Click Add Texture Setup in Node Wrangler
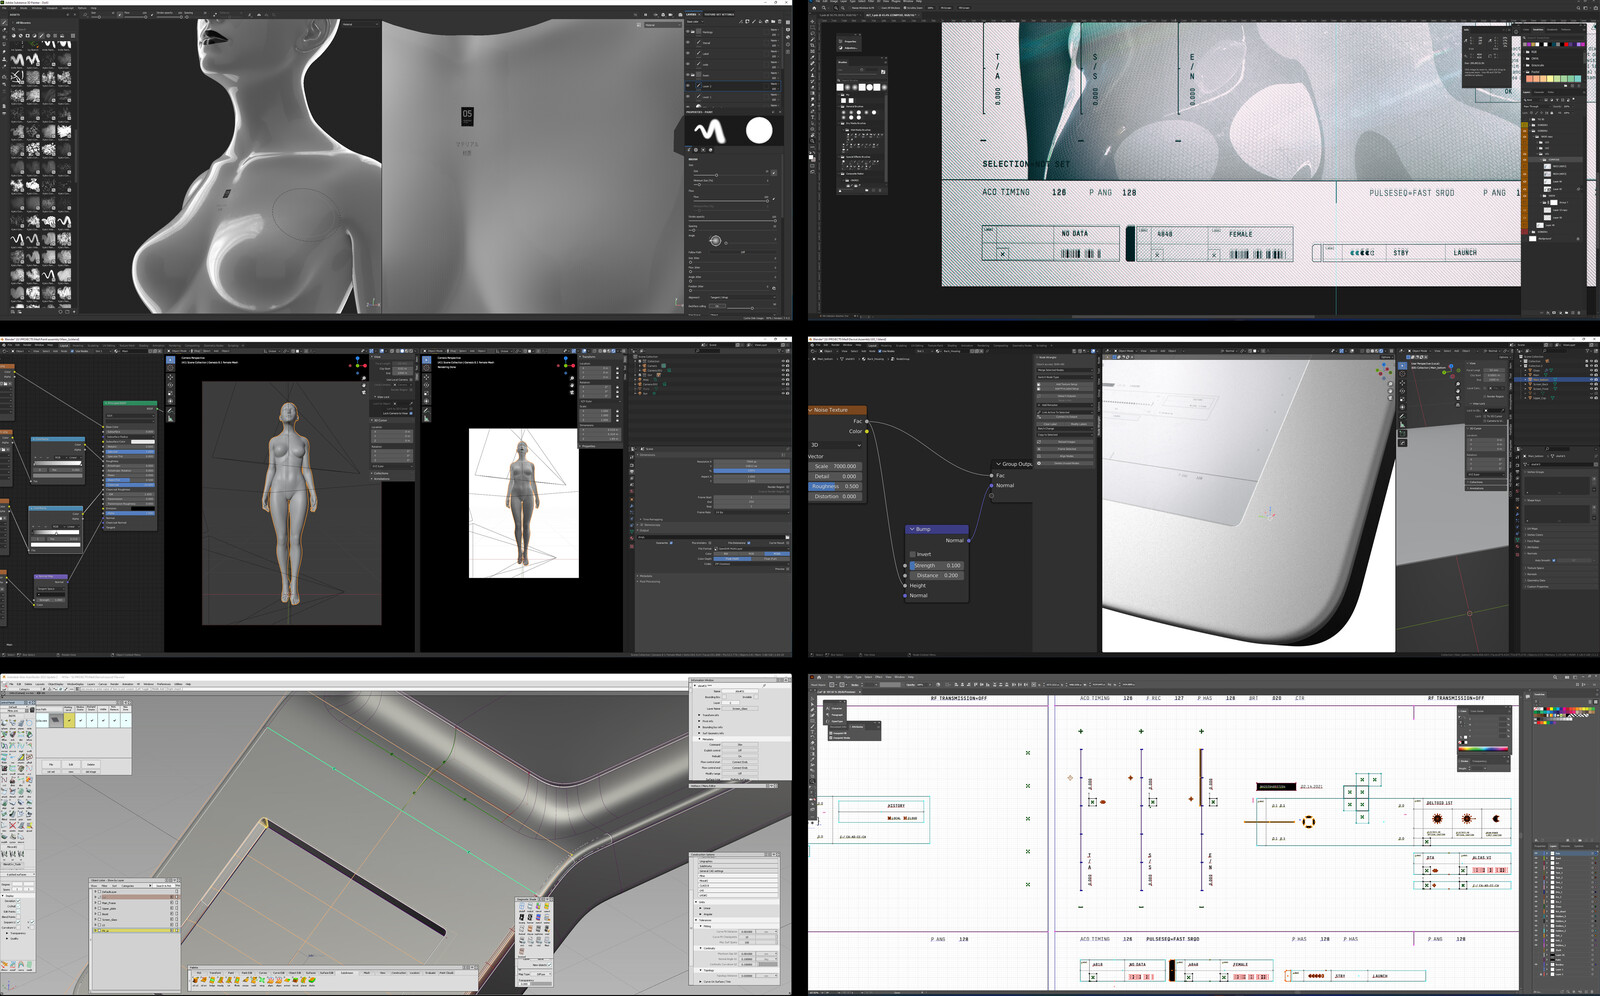Image resolution: width=1600 pixels, height=996 pixels. coord(1065,384)
